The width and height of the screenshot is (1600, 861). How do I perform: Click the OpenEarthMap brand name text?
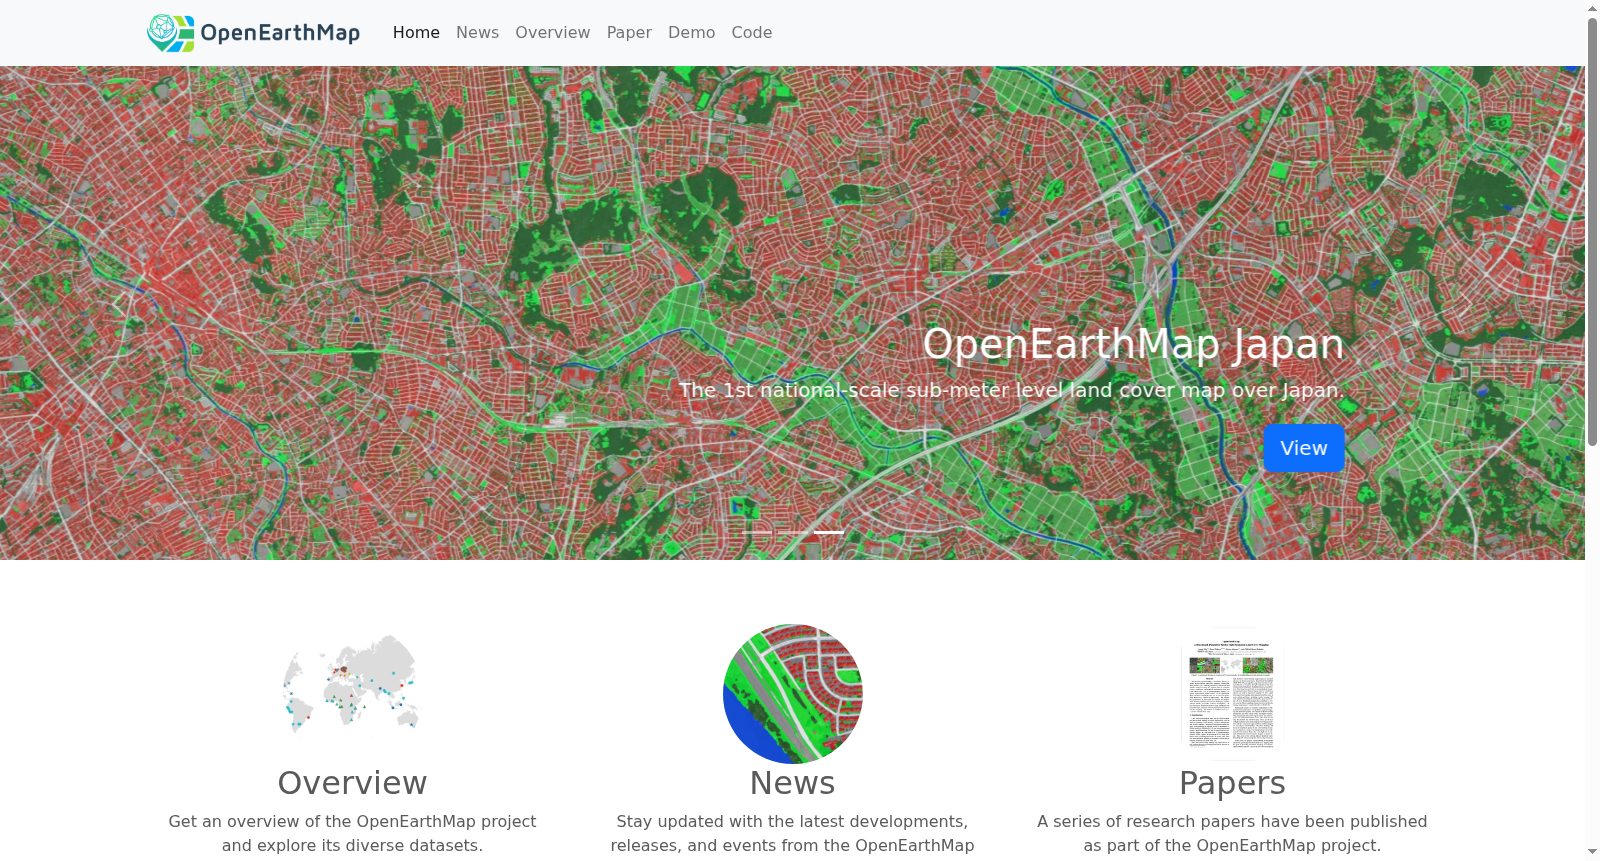click(280, 33)
